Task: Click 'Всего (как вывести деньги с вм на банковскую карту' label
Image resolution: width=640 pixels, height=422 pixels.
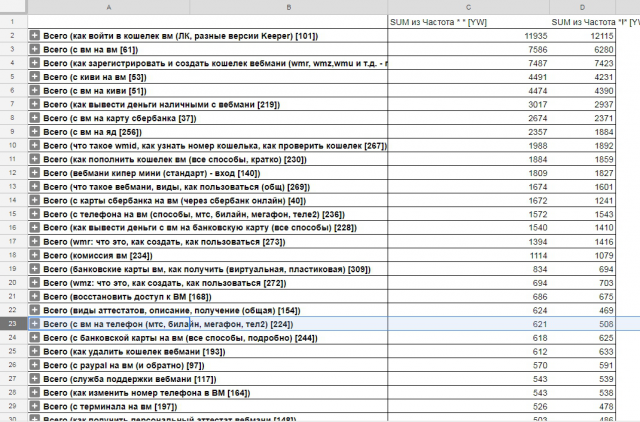Action: [x=200, y=228]
